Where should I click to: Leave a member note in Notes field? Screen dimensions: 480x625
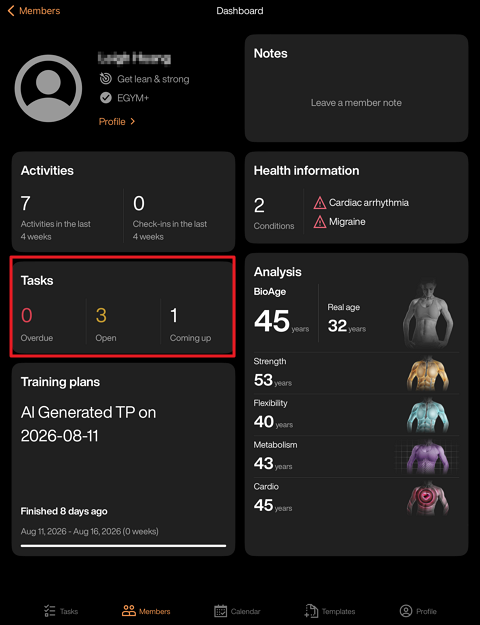(356, 103)
